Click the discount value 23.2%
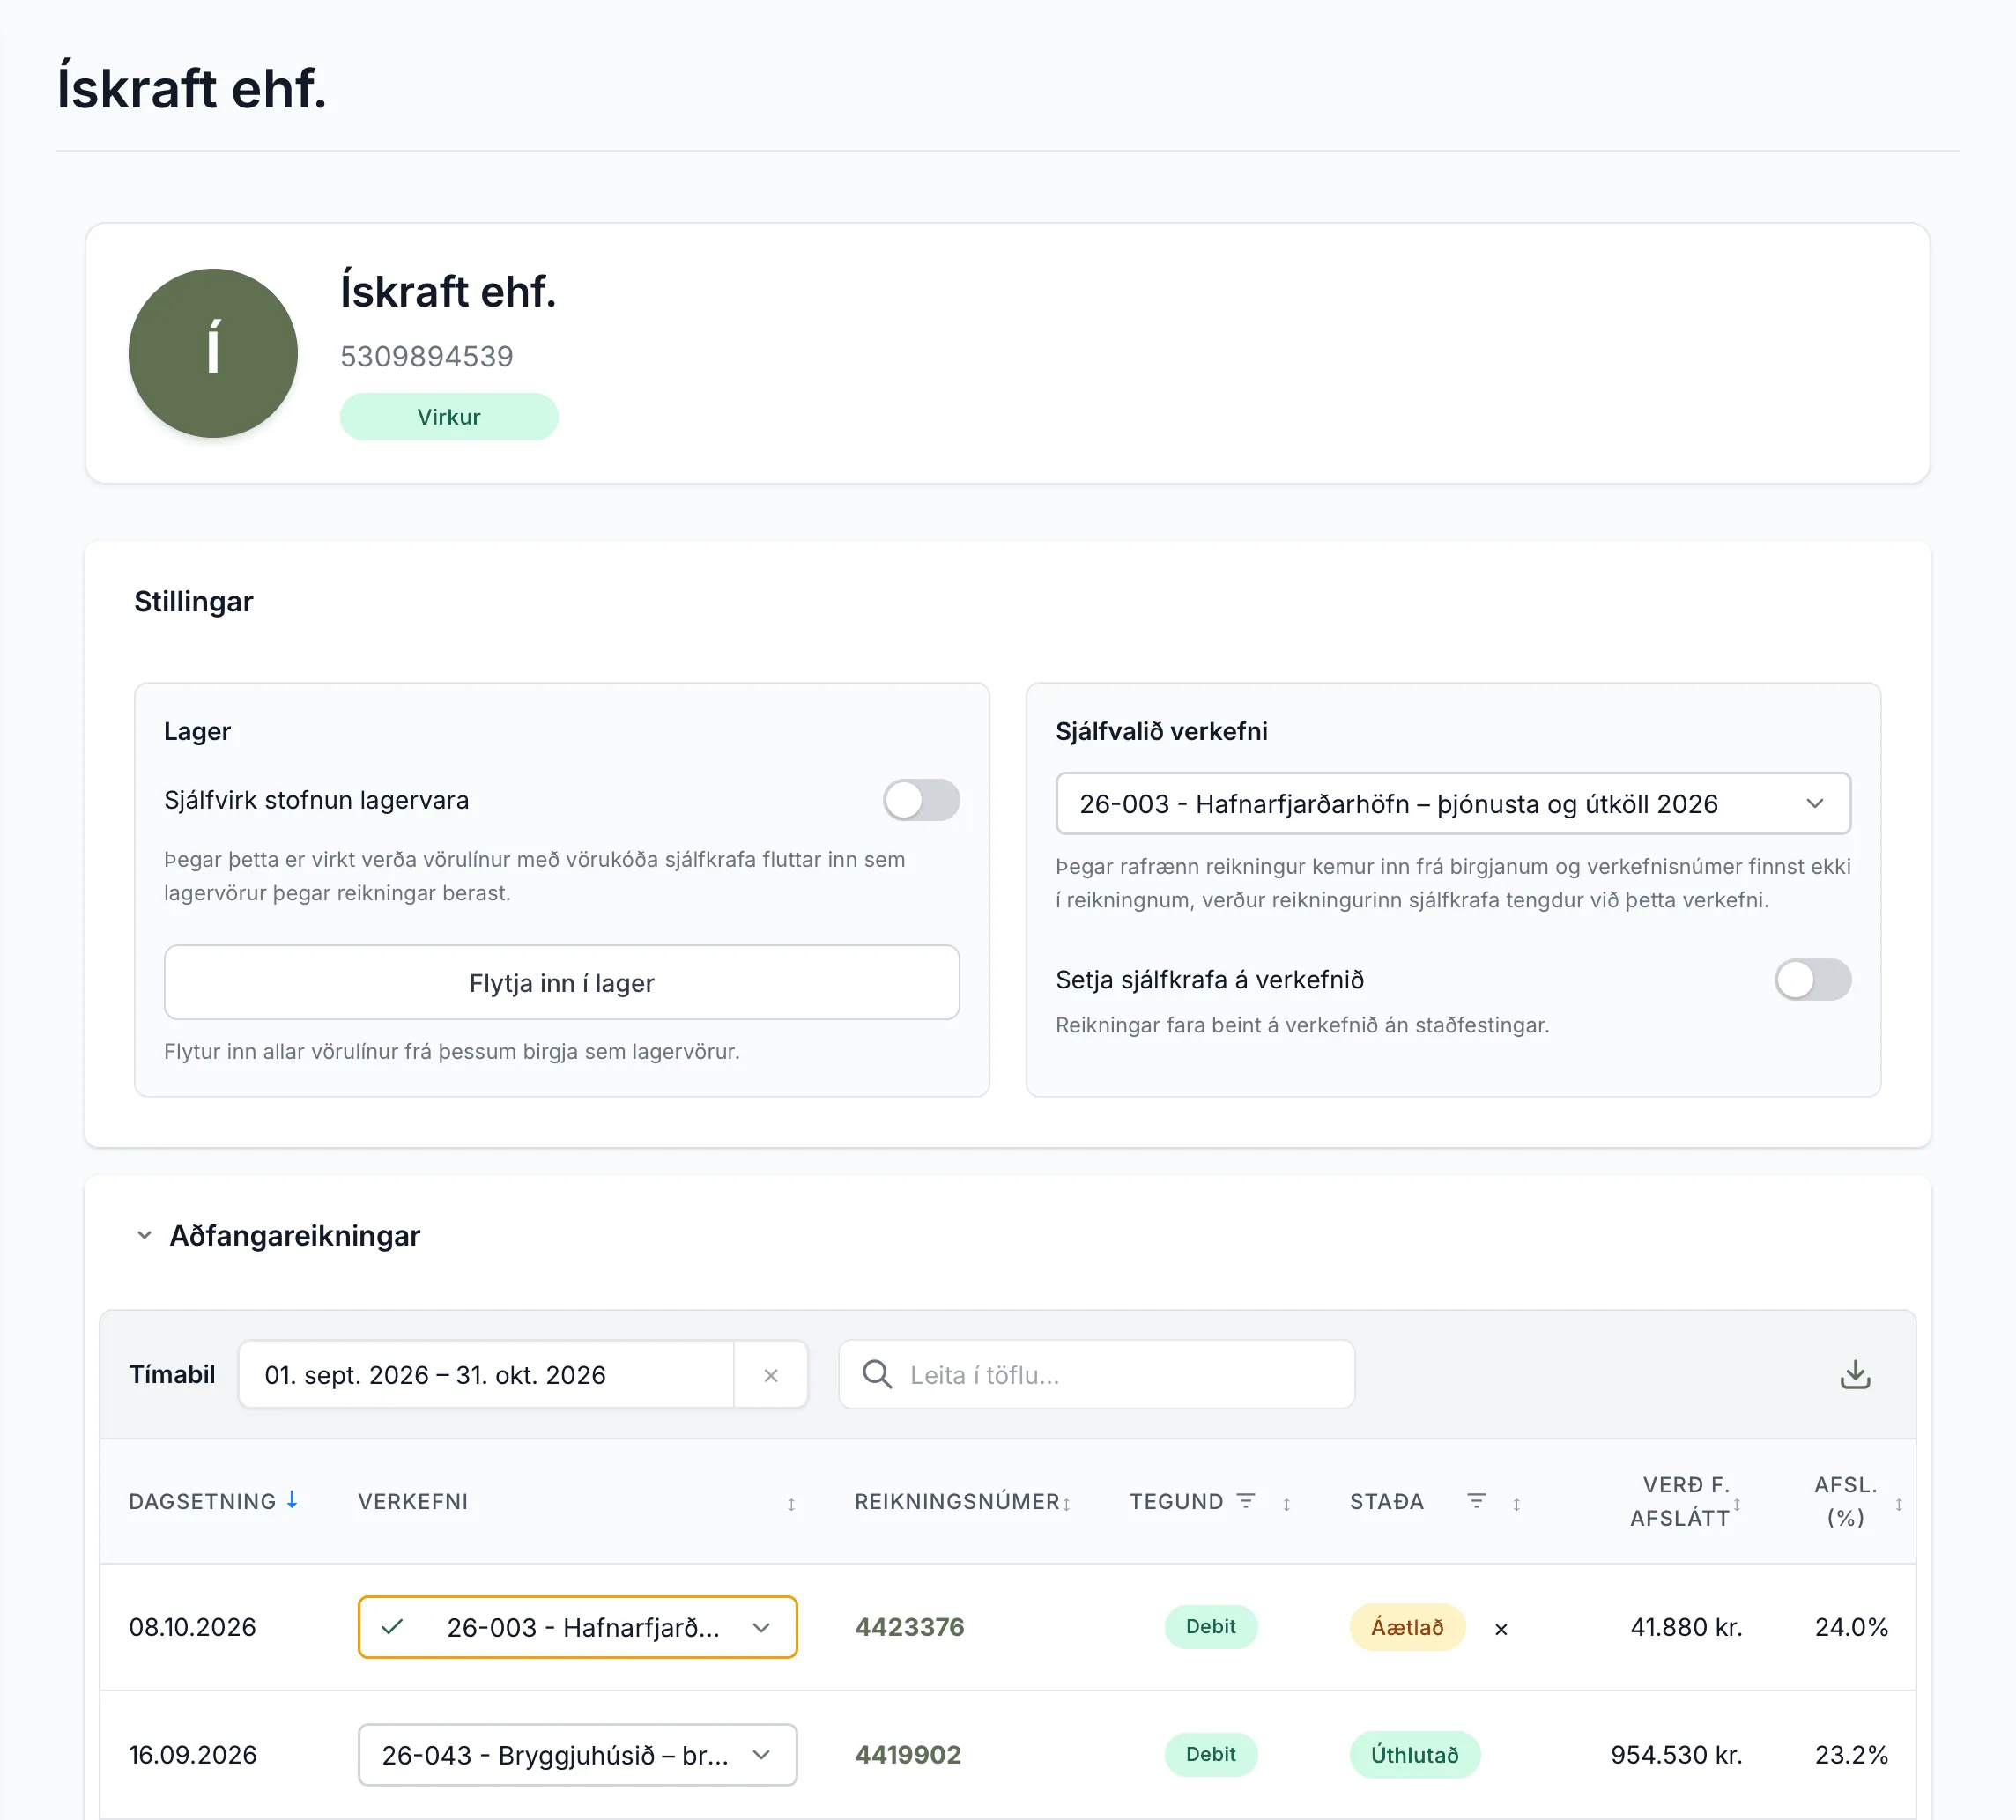 1851,1754
